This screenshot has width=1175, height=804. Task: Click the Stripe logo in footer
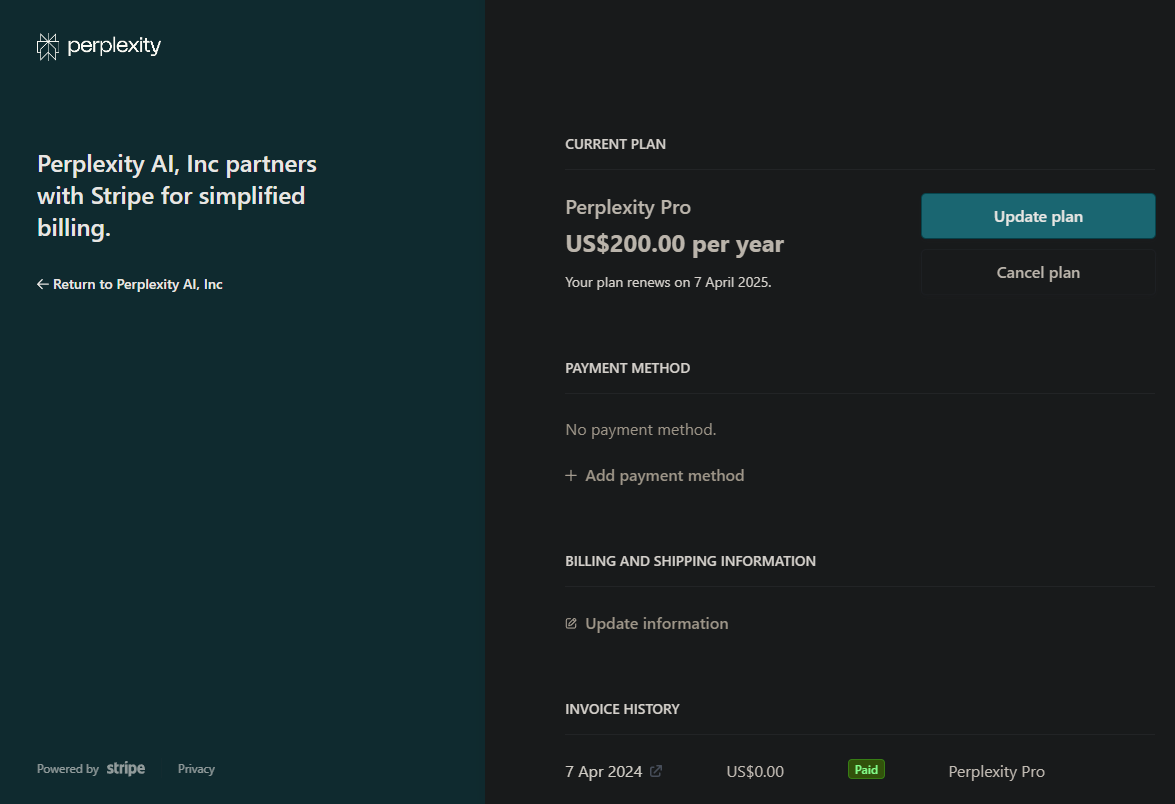tap(126, 769)
